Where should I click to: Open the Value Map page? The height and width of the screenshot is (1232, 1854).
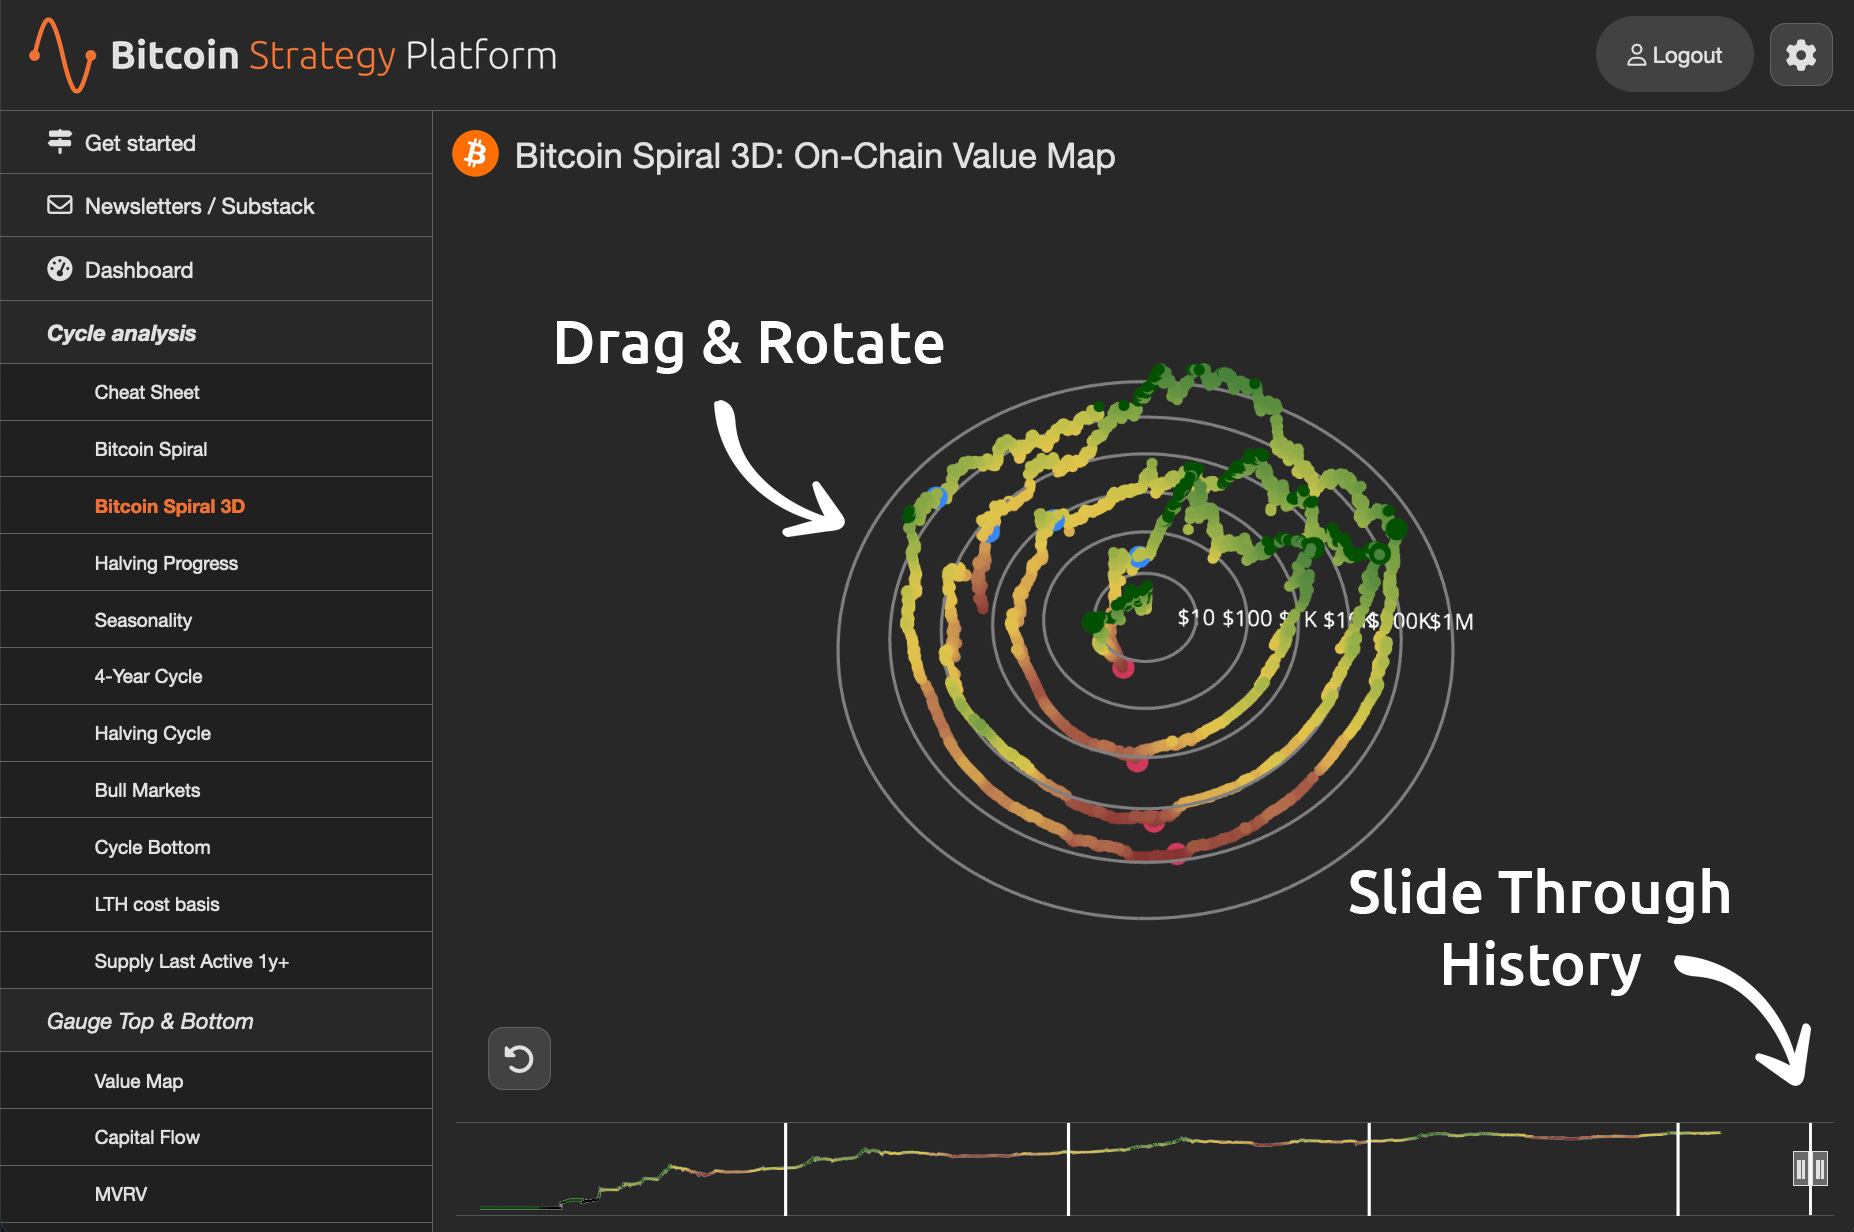point(216,1081)
